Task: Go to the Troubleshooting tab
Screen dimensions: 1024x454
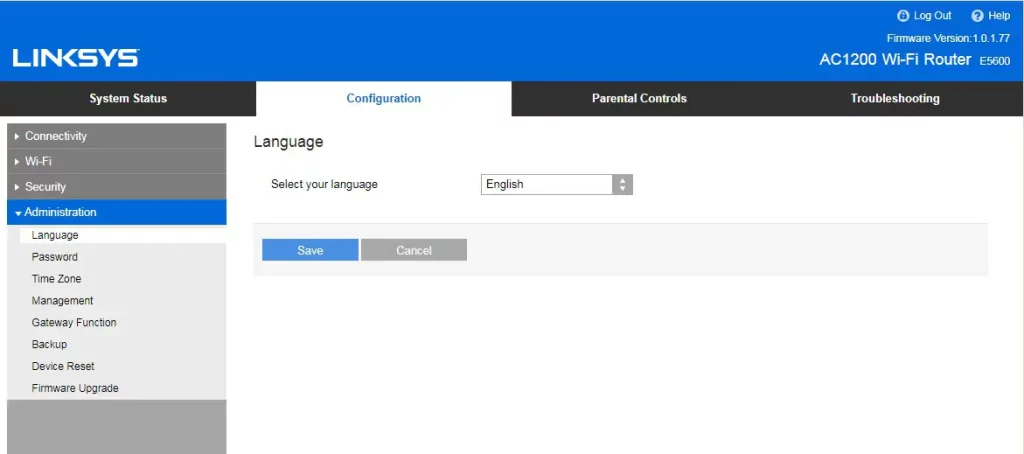Action: (x=895, y=99)
